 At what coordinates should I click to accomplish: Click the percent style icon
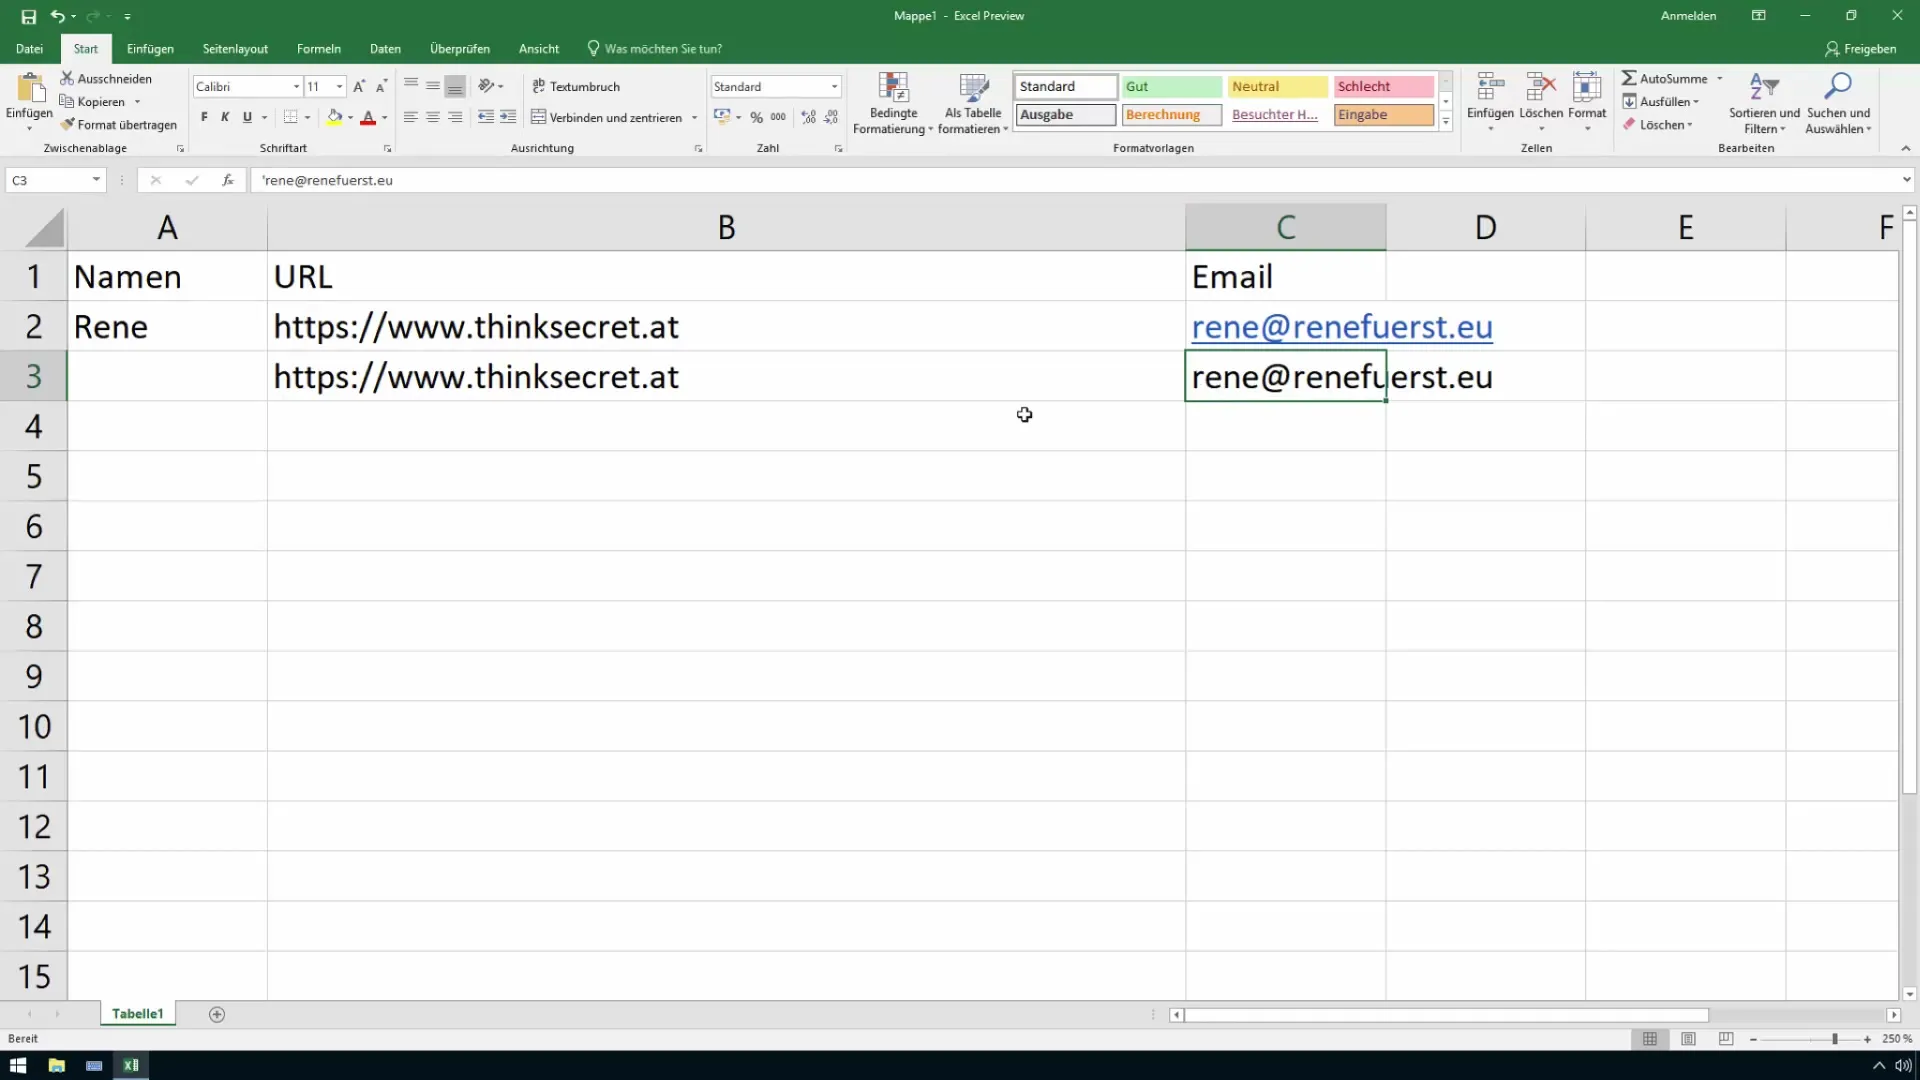click(x=756, y=117)
